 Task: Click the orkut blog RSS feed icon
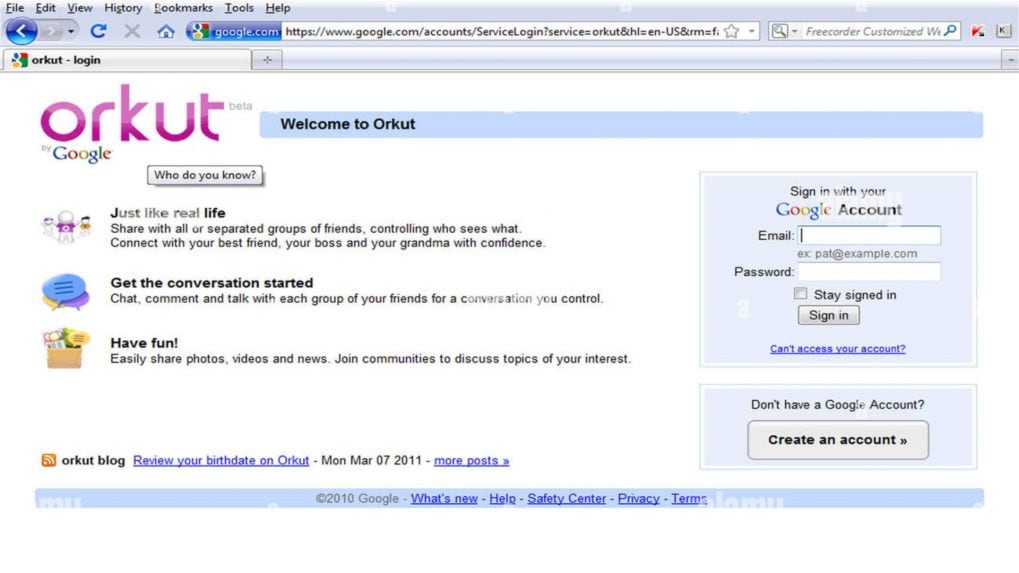(49, 460)
